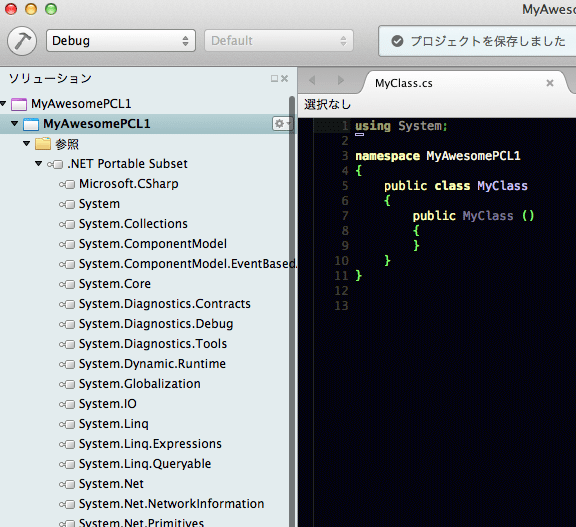Viewport: 576px width, 527px height.
Task: Undock the solution pad using square icon
Action: click(274, 78)
